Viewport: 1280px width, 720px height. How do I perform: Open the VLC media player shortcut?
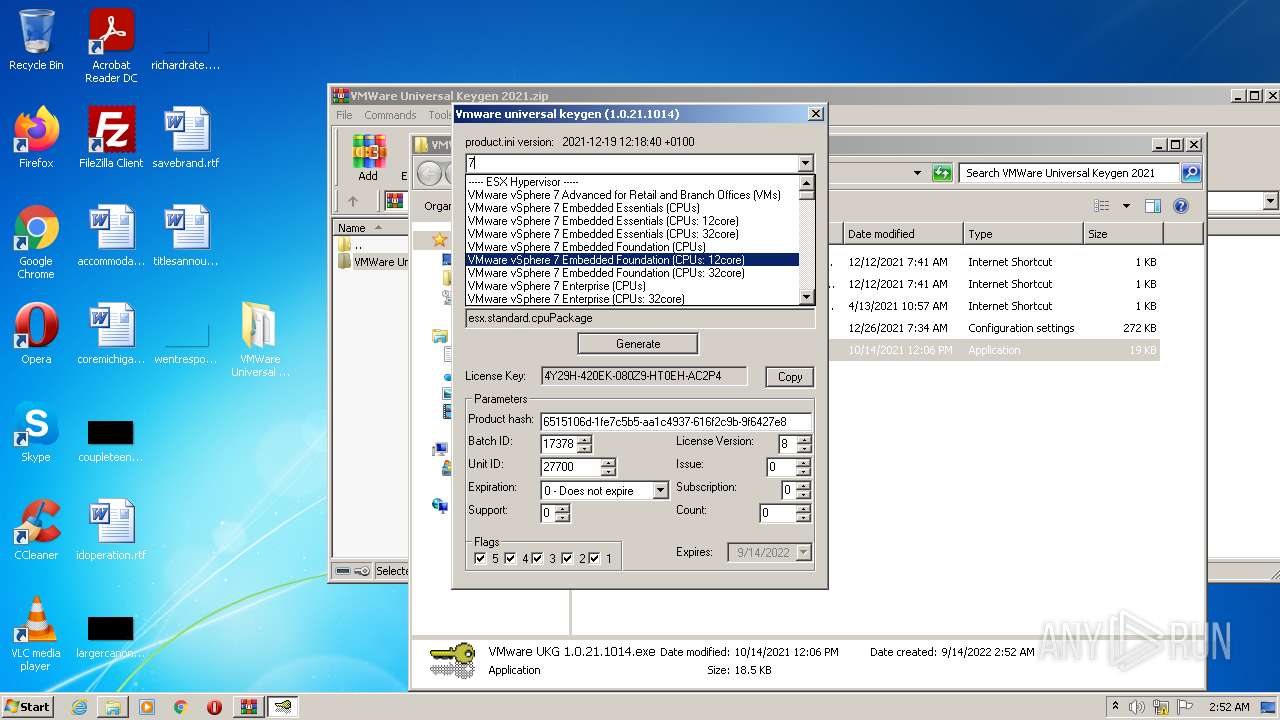point(36,634)
